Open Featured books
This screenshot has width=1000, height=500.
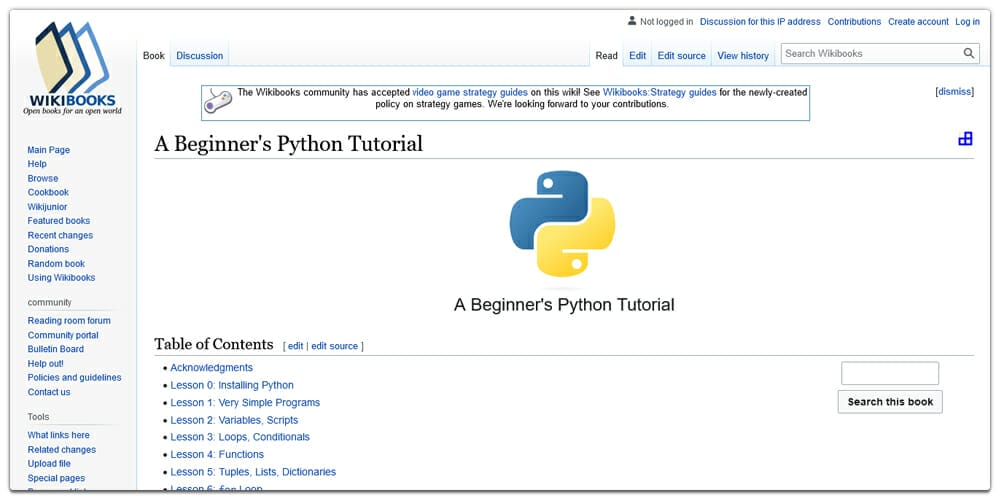pos(59,221)
